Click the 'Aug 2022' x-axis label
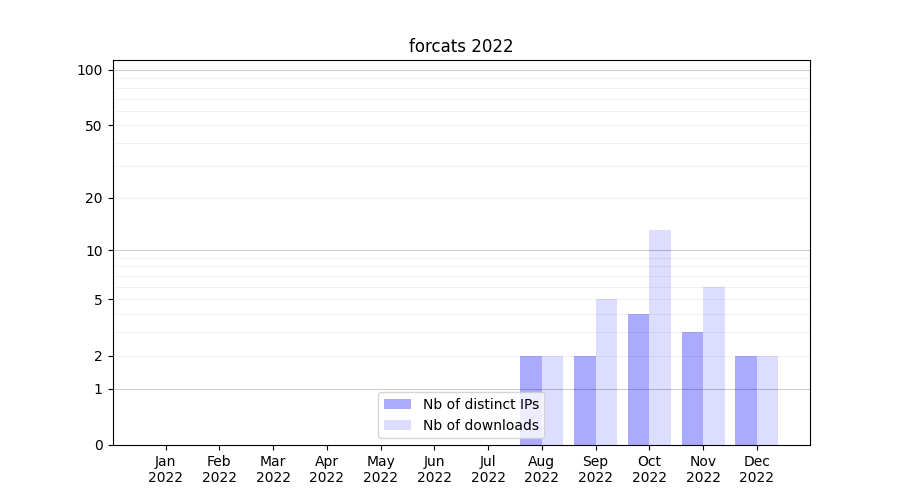 pos(541,469)
